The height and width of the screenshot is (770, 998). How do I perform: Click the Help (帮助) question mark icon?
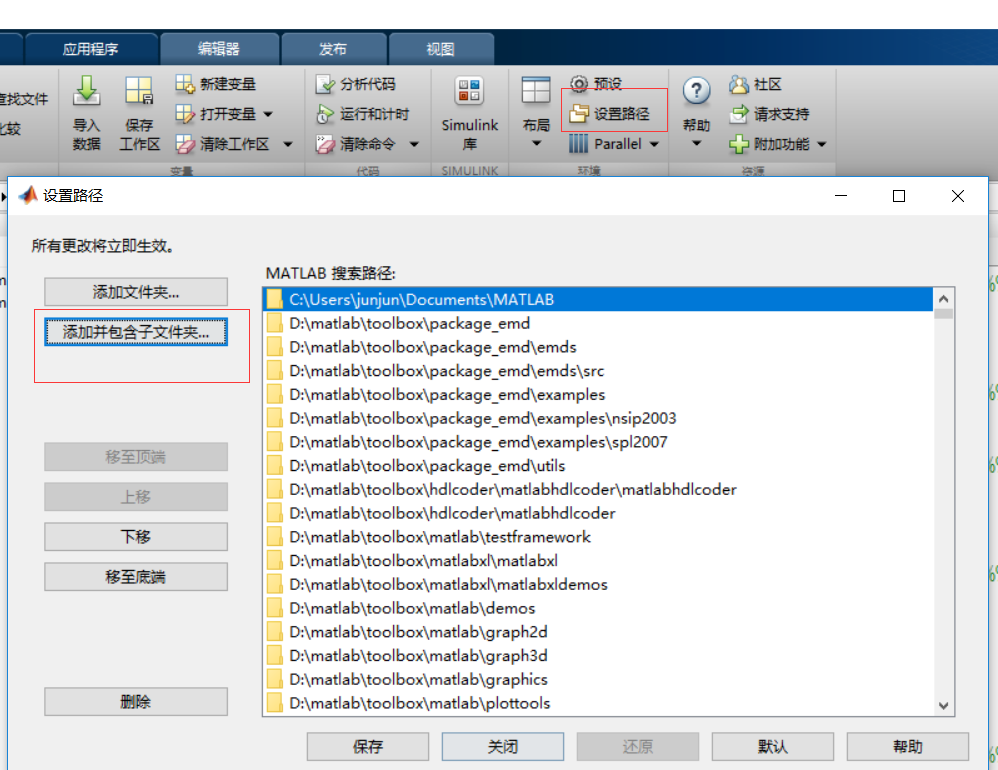click(x=696, y=91)
